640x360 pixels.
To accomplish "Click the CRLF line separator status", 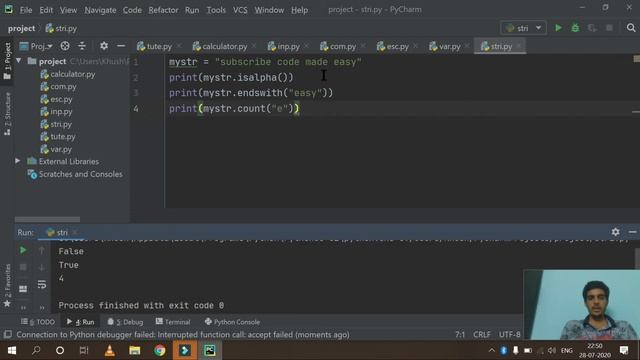I will tap(482, 335).
